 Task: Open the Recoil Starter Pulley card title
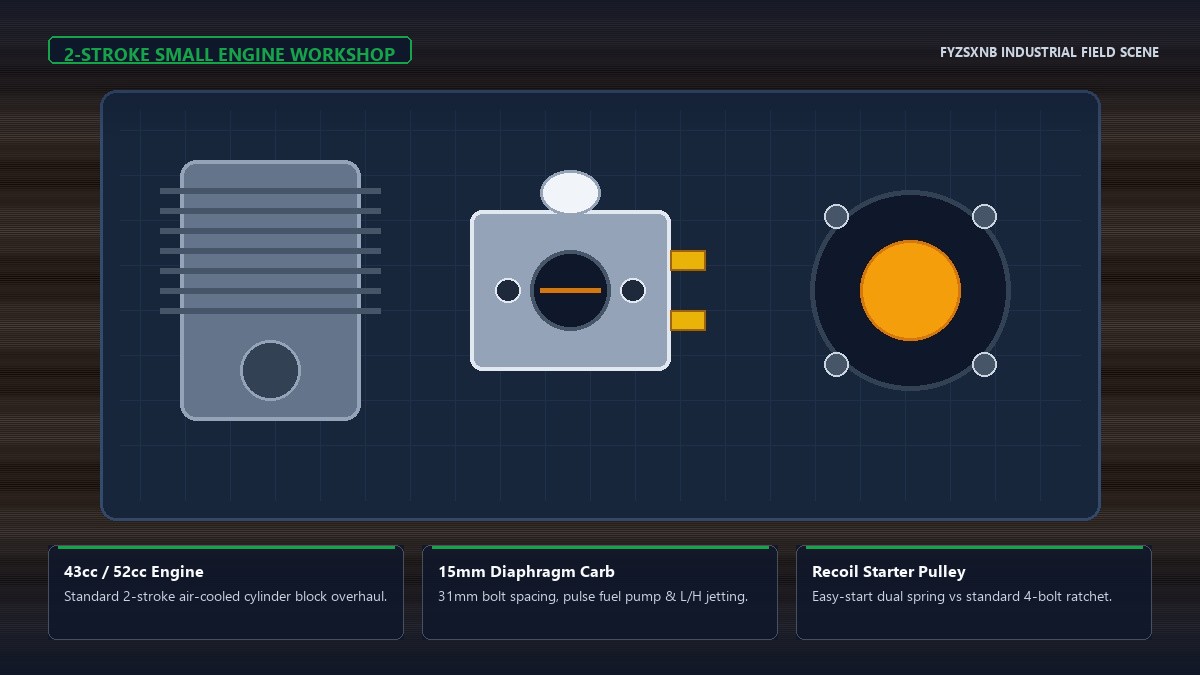[889, 572]
